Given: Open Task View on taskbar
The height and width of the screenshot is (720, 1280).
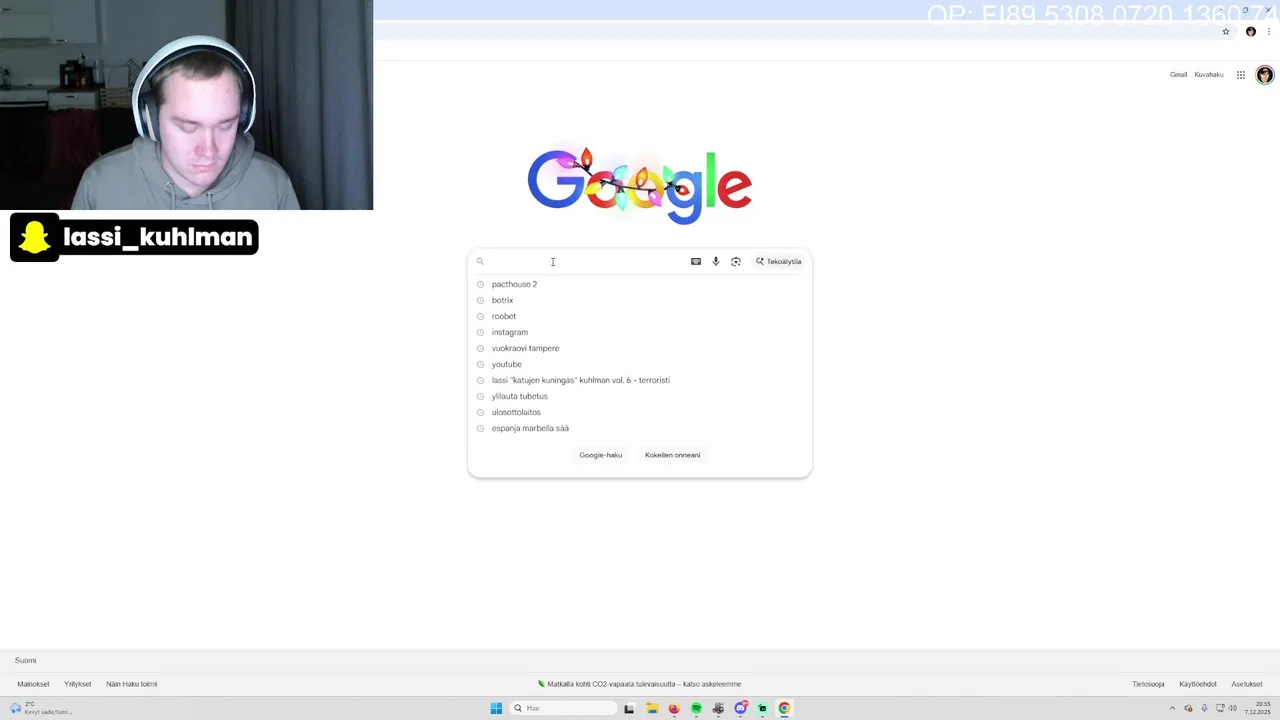Looking at the screenshot, I should (x=629, y=708).
